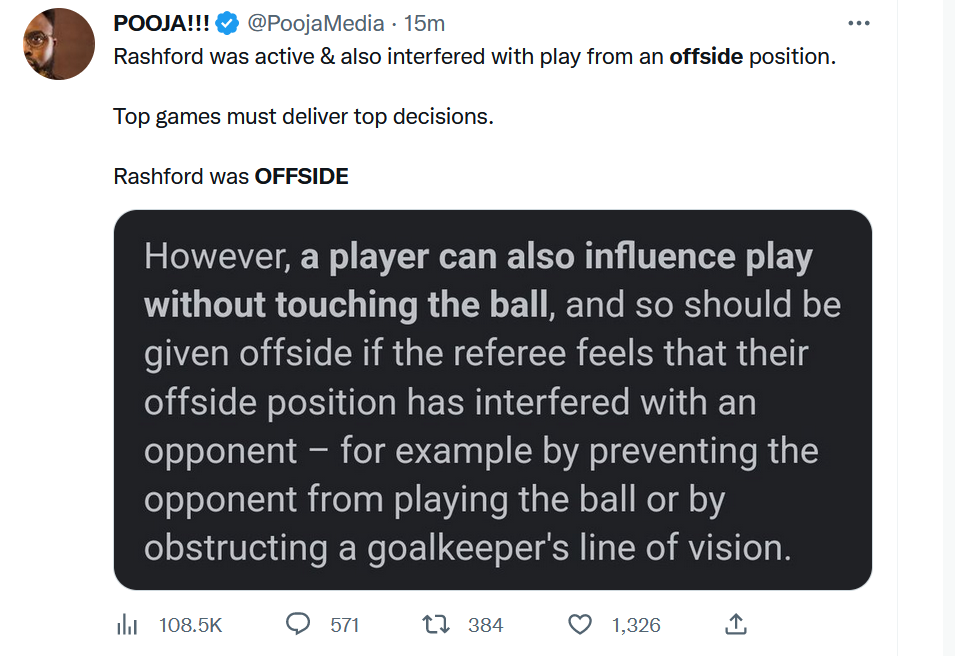
Task: Click the blue verified badge
Action: point(229,23)
